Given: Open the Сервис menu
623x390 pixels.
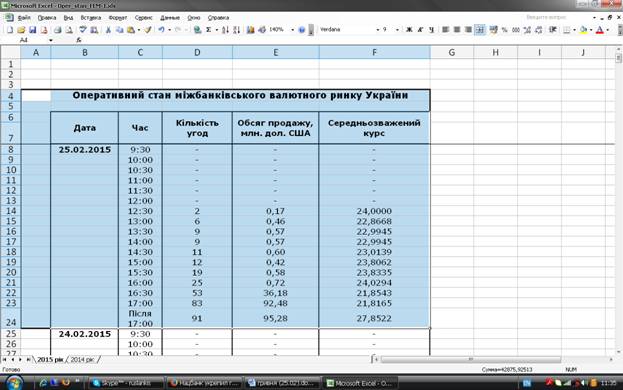Looking at the screenshot, I should coord(143,18).
